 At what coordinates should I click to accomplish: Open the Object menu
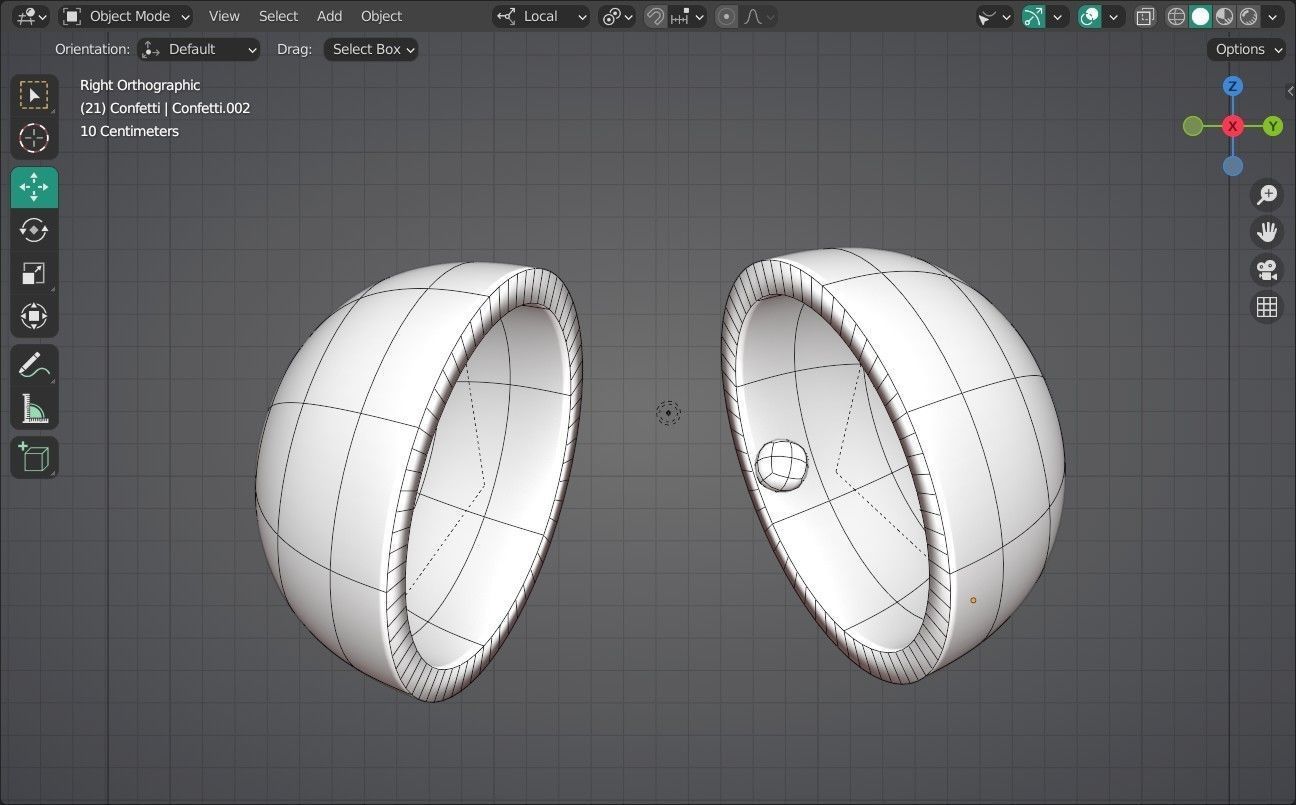[381, 16]
